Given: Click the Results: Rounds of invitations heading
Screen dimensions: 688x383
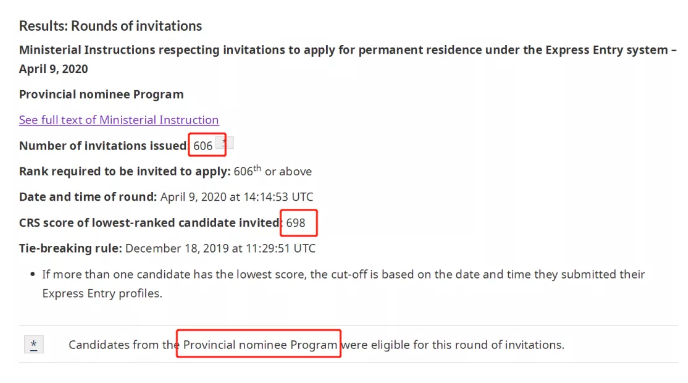Looking at the screenshot, I should [110, 26].
